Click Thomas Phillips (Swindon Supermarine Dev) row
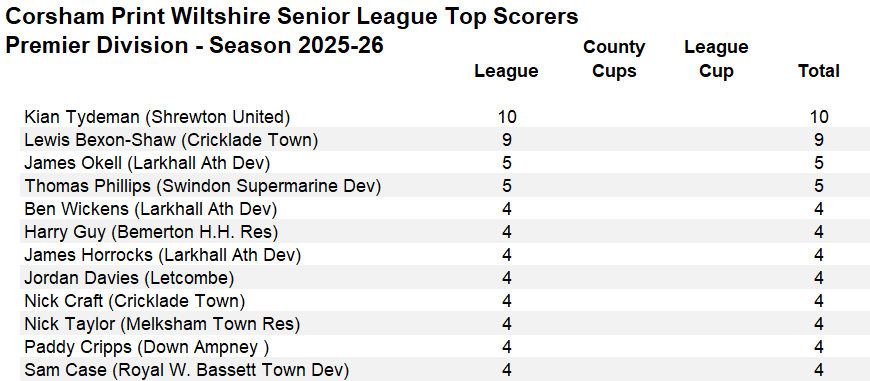Screen dimensions: 870x381 coord(445,186)
